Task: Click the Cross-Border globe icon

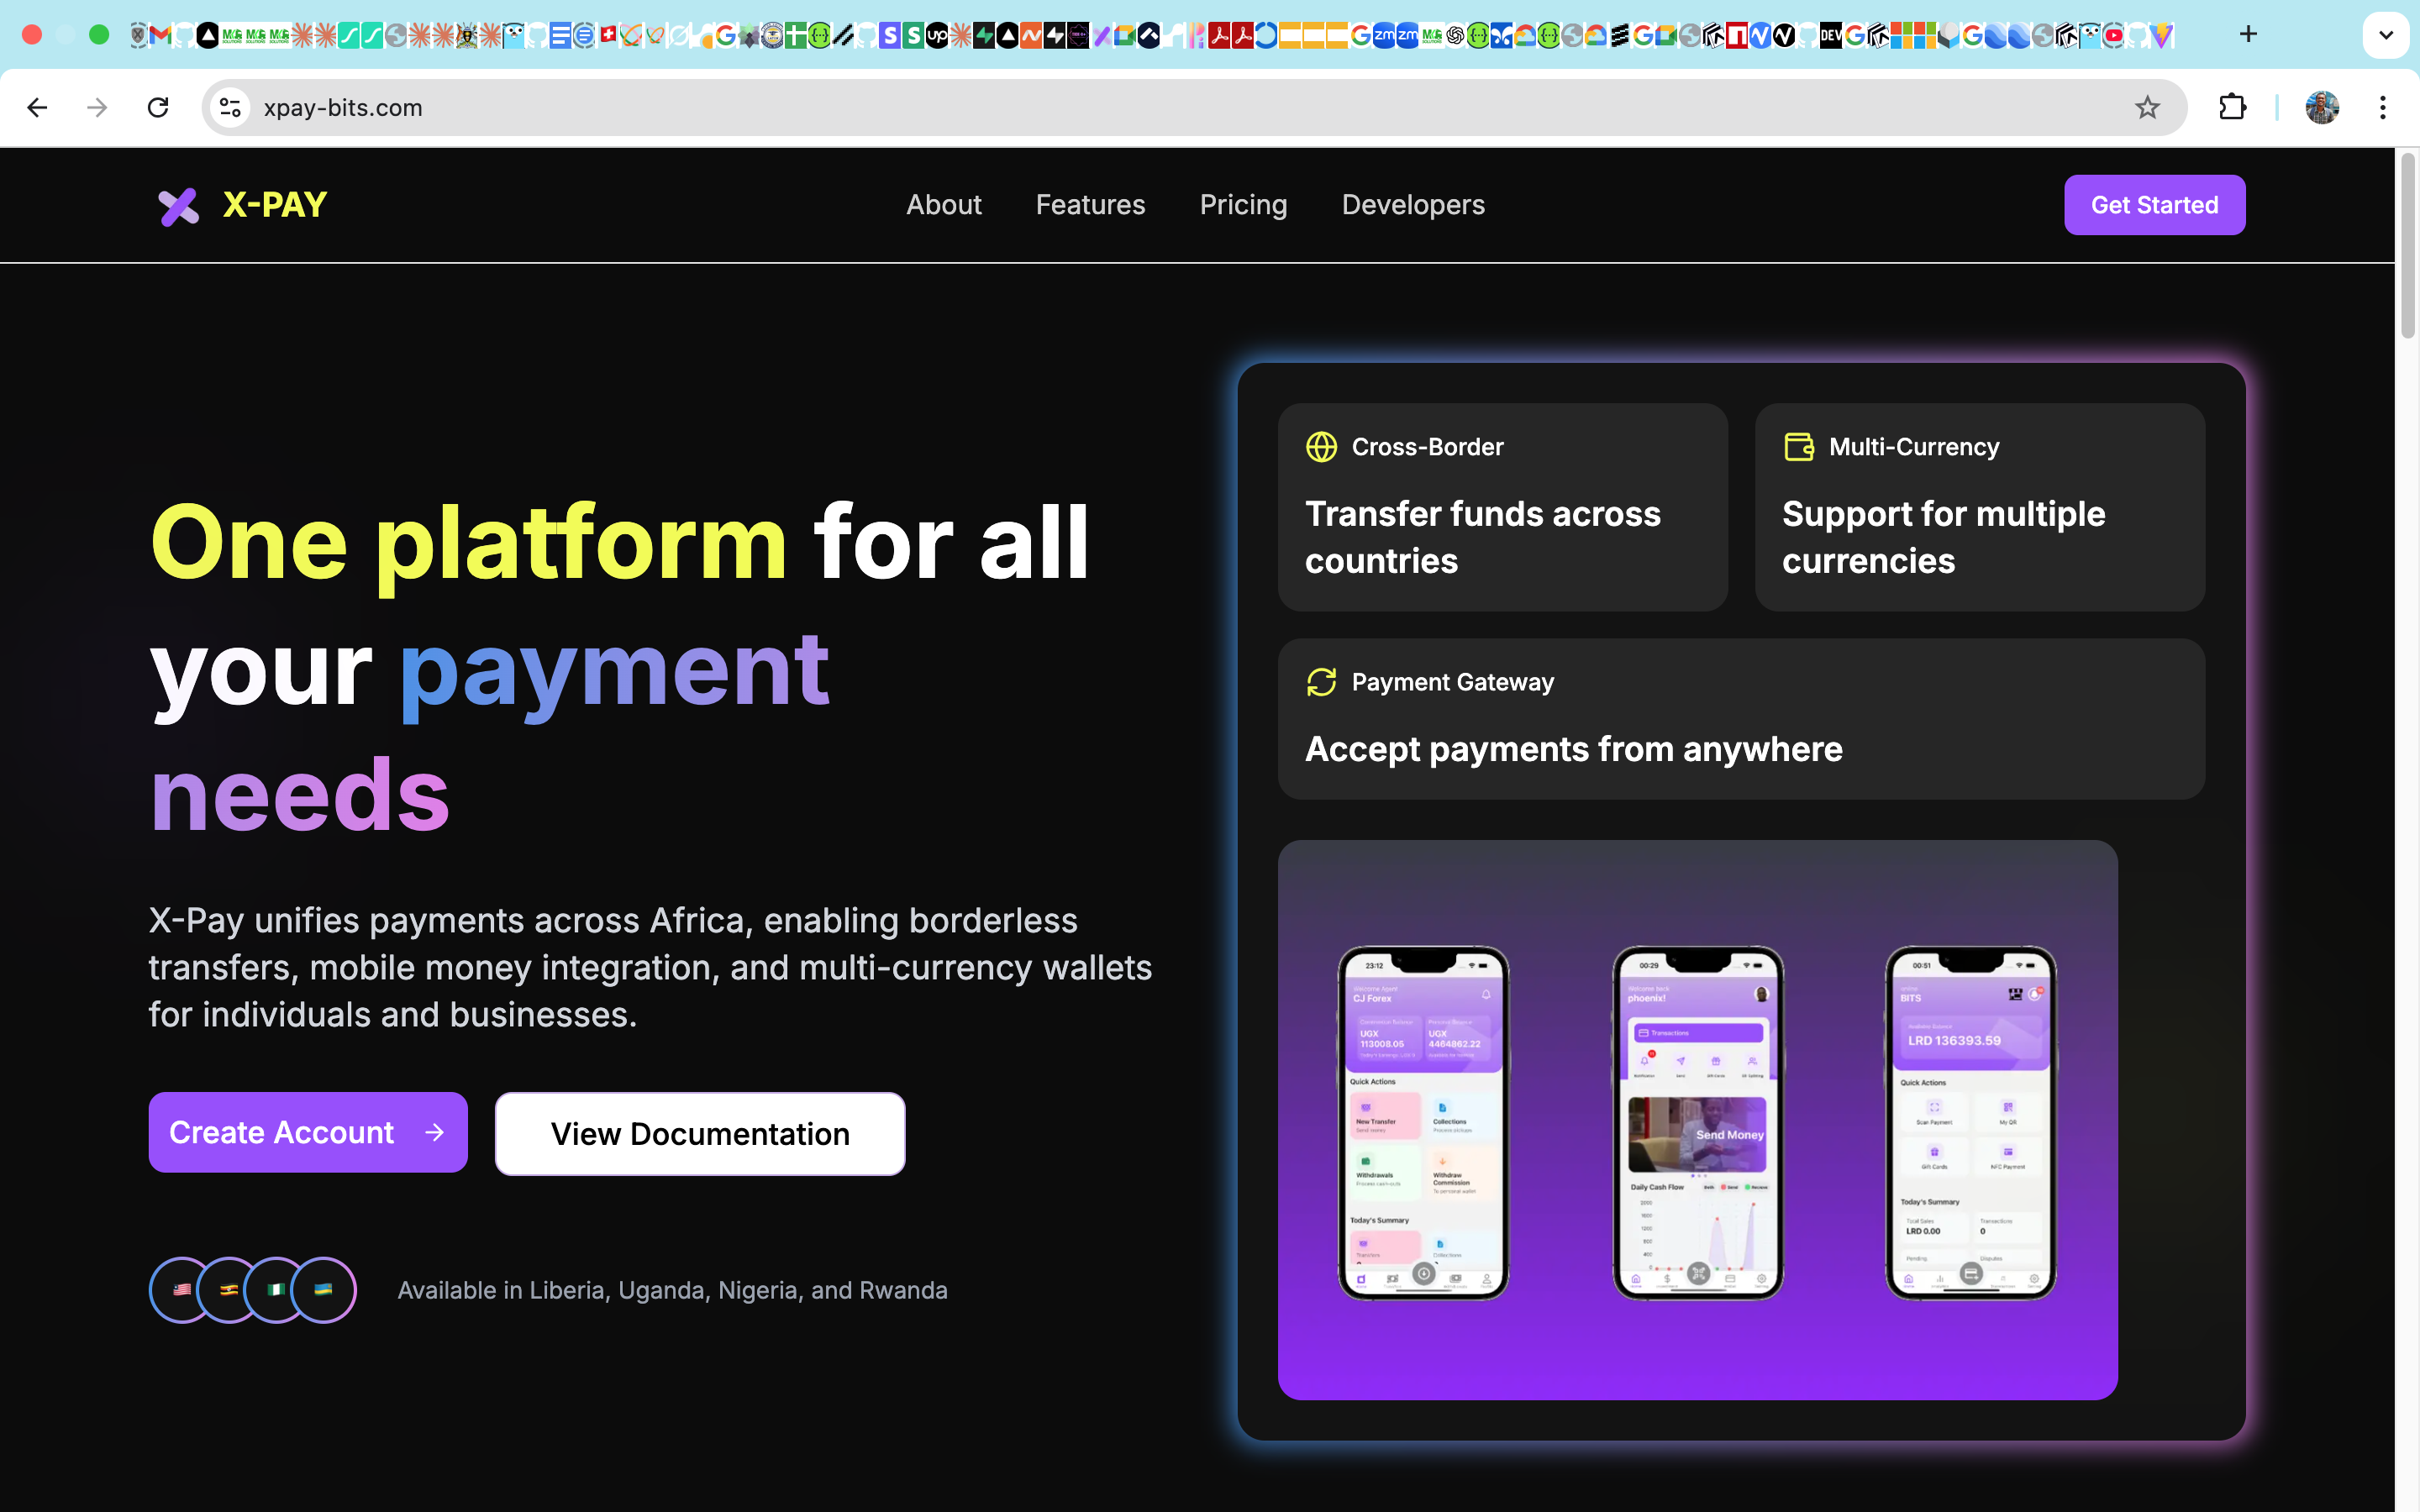Action: click(x=1322, y=447)
